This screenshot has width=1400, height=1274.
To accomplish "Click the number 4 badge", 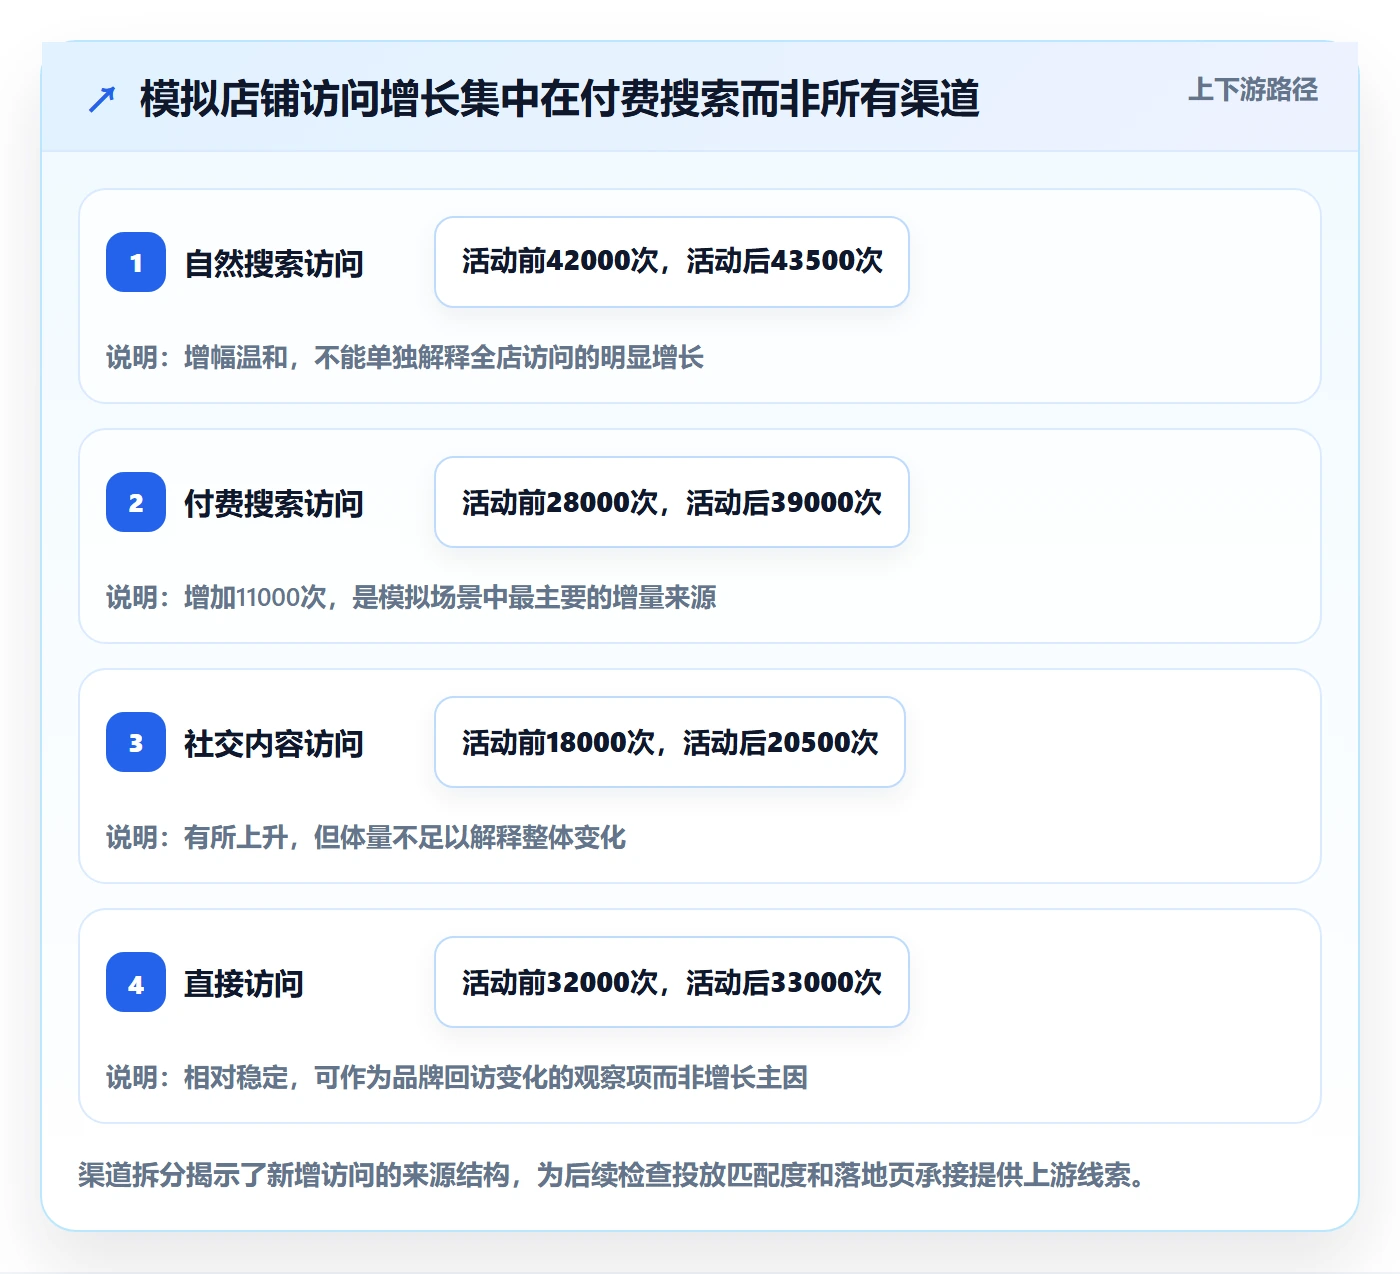I will click(x=136, y=982).
